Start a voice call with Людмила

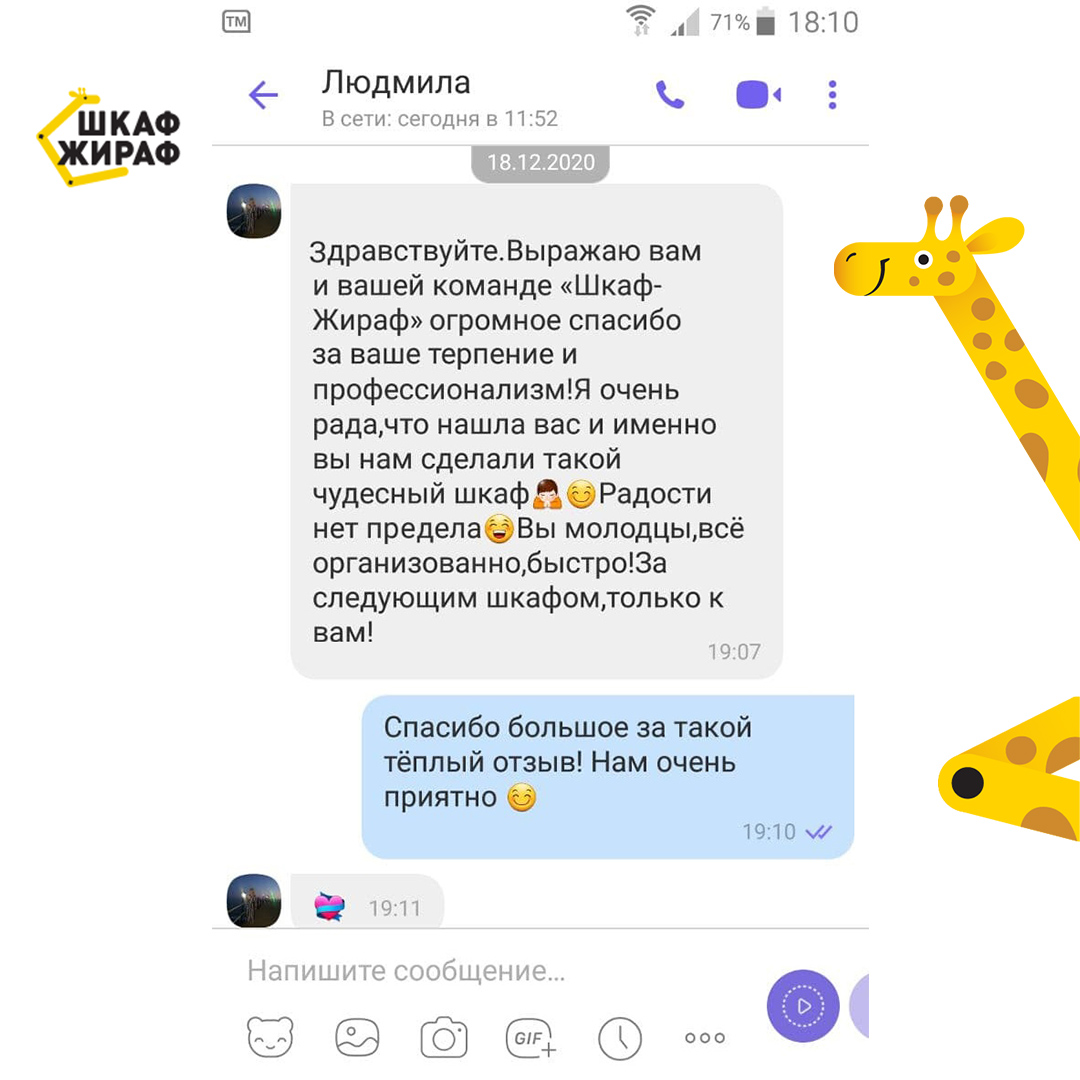coord(669,95)
